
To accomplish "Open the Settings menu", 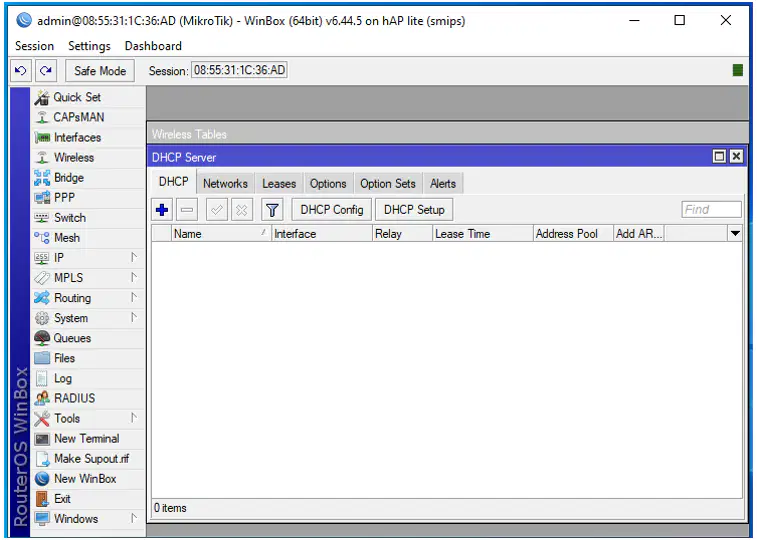I will (x=89, y=46).
